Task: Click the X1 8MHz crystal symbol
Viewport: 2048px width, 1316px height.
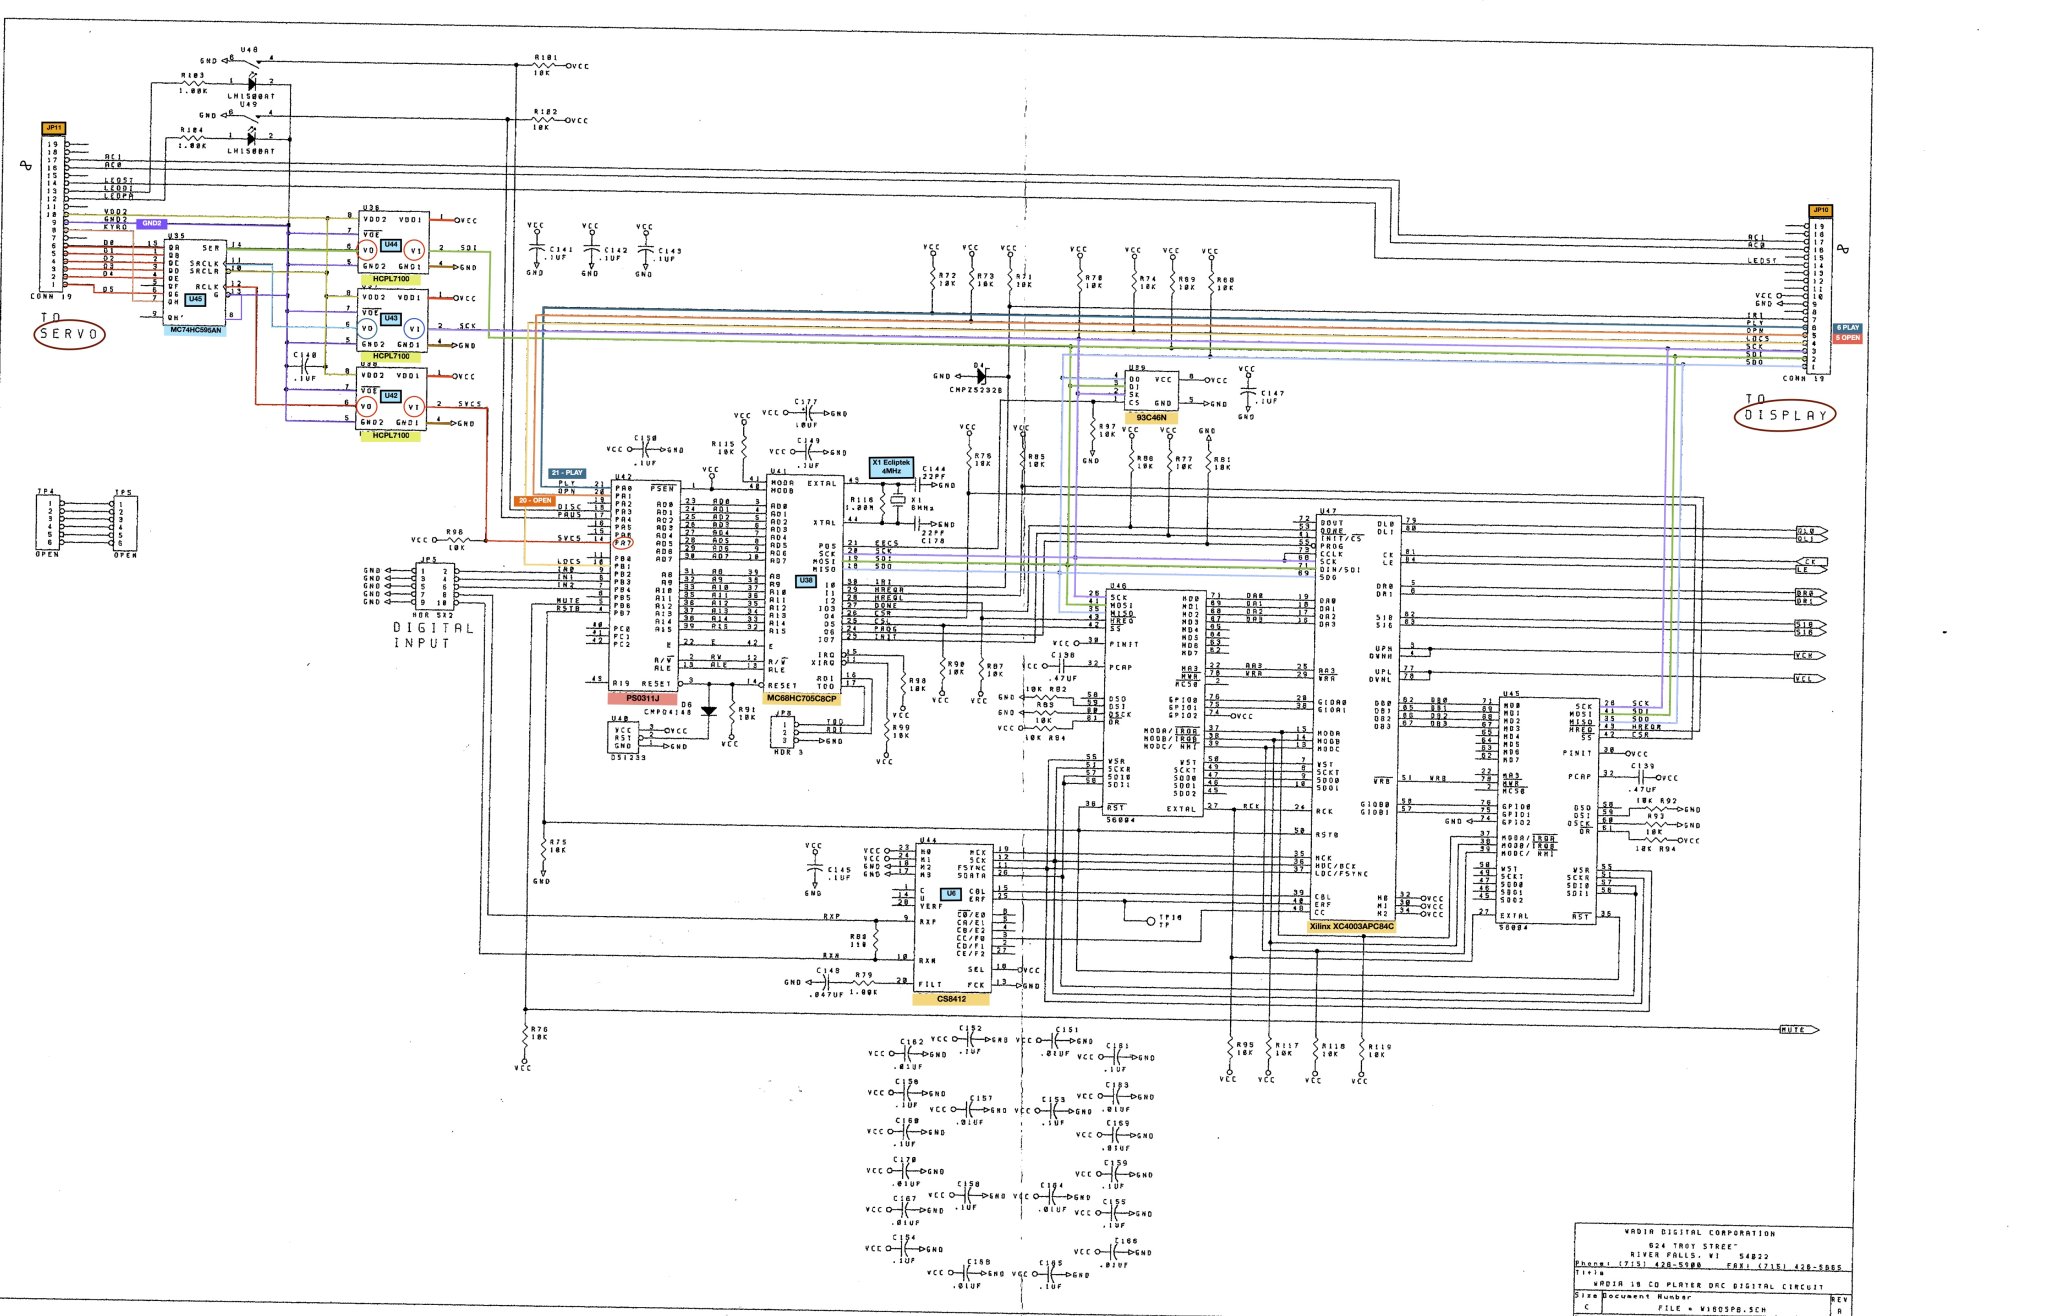Action: pos(897,501)
